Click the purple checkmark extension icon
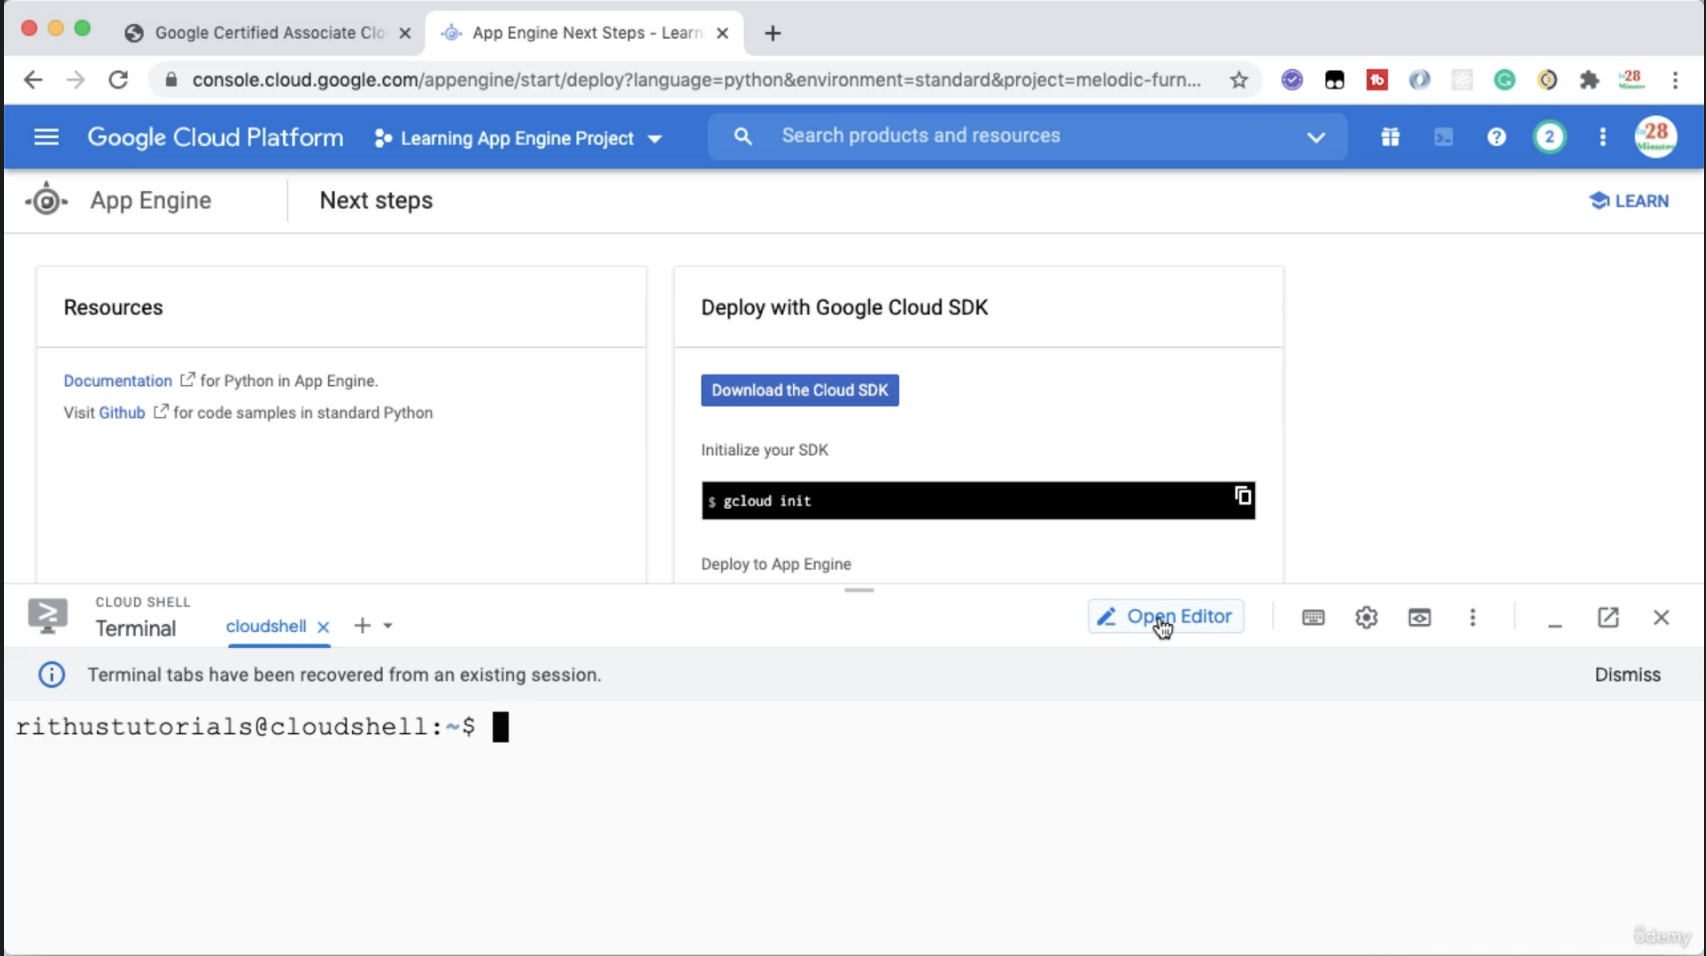 pyautogui.click(x=1292, y=80)
